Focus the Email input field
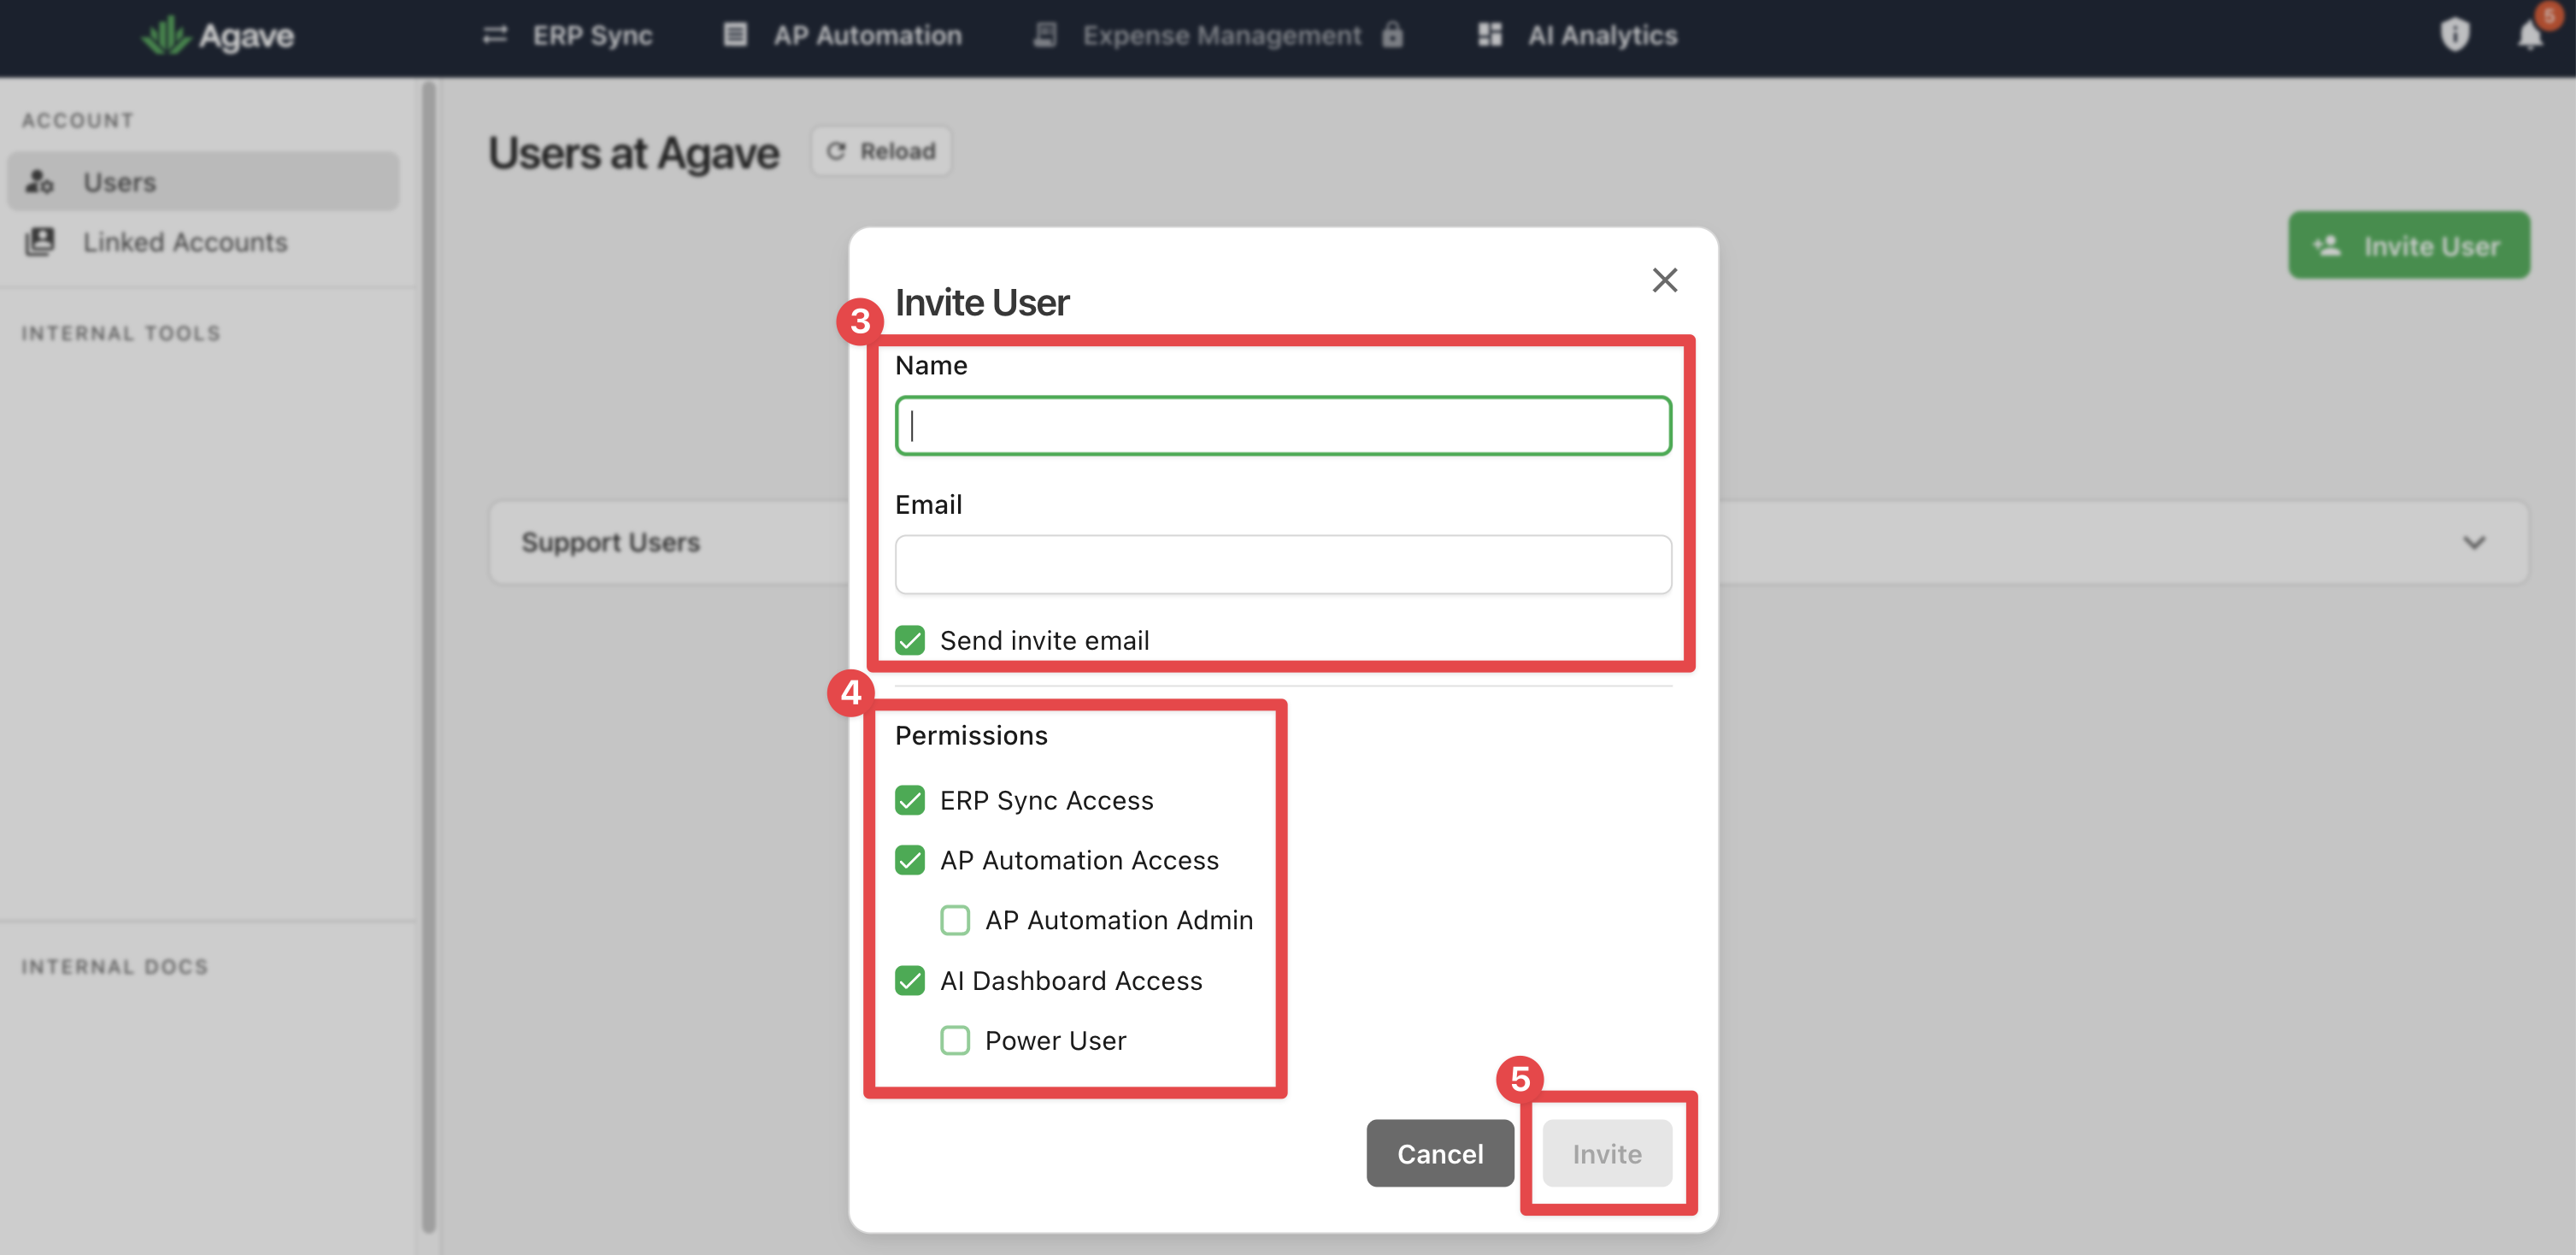Image resolution: width=2576 pixels, height=1255 pixels. tap(1282, 565)
